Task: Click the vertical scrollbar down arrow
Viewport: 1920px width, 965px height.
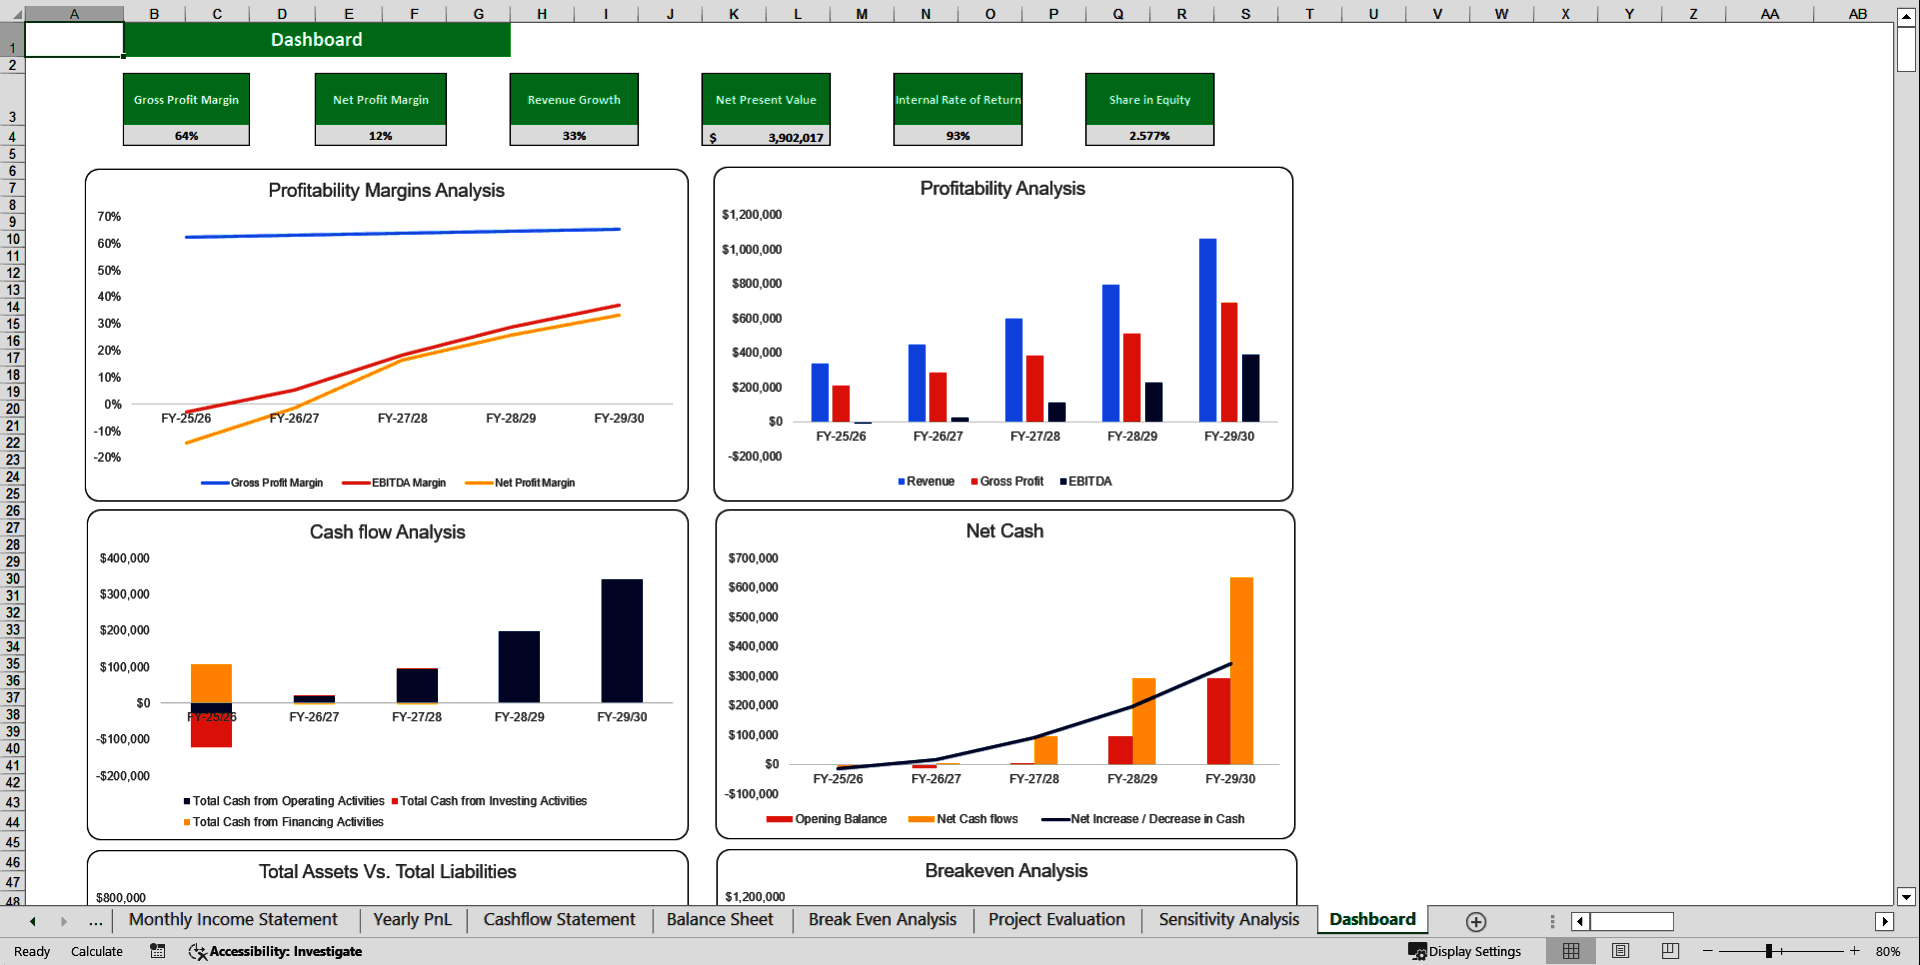Action: (x=1906, y=898)
